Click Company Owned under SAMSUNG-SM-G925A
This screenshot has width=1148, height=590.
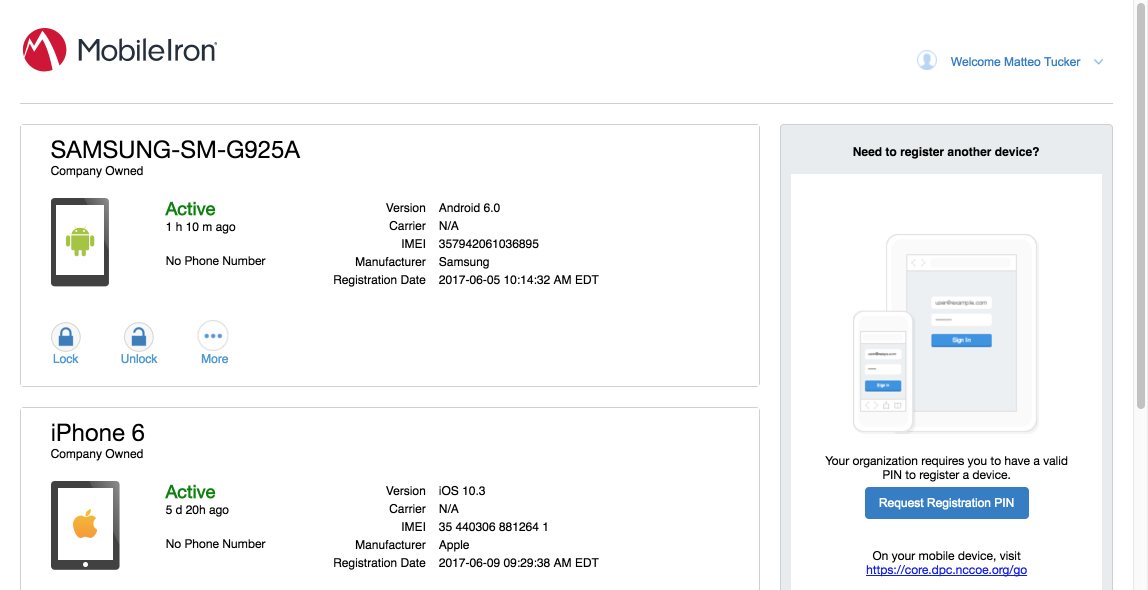pos(97,171)
